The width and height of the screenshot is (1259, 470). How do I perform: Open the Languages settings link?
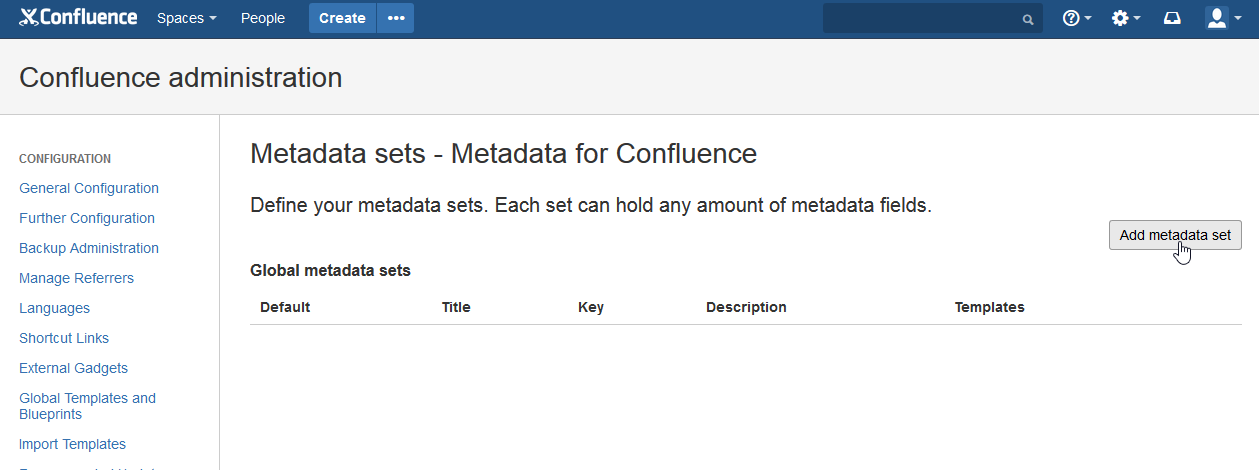coord(54,308)
